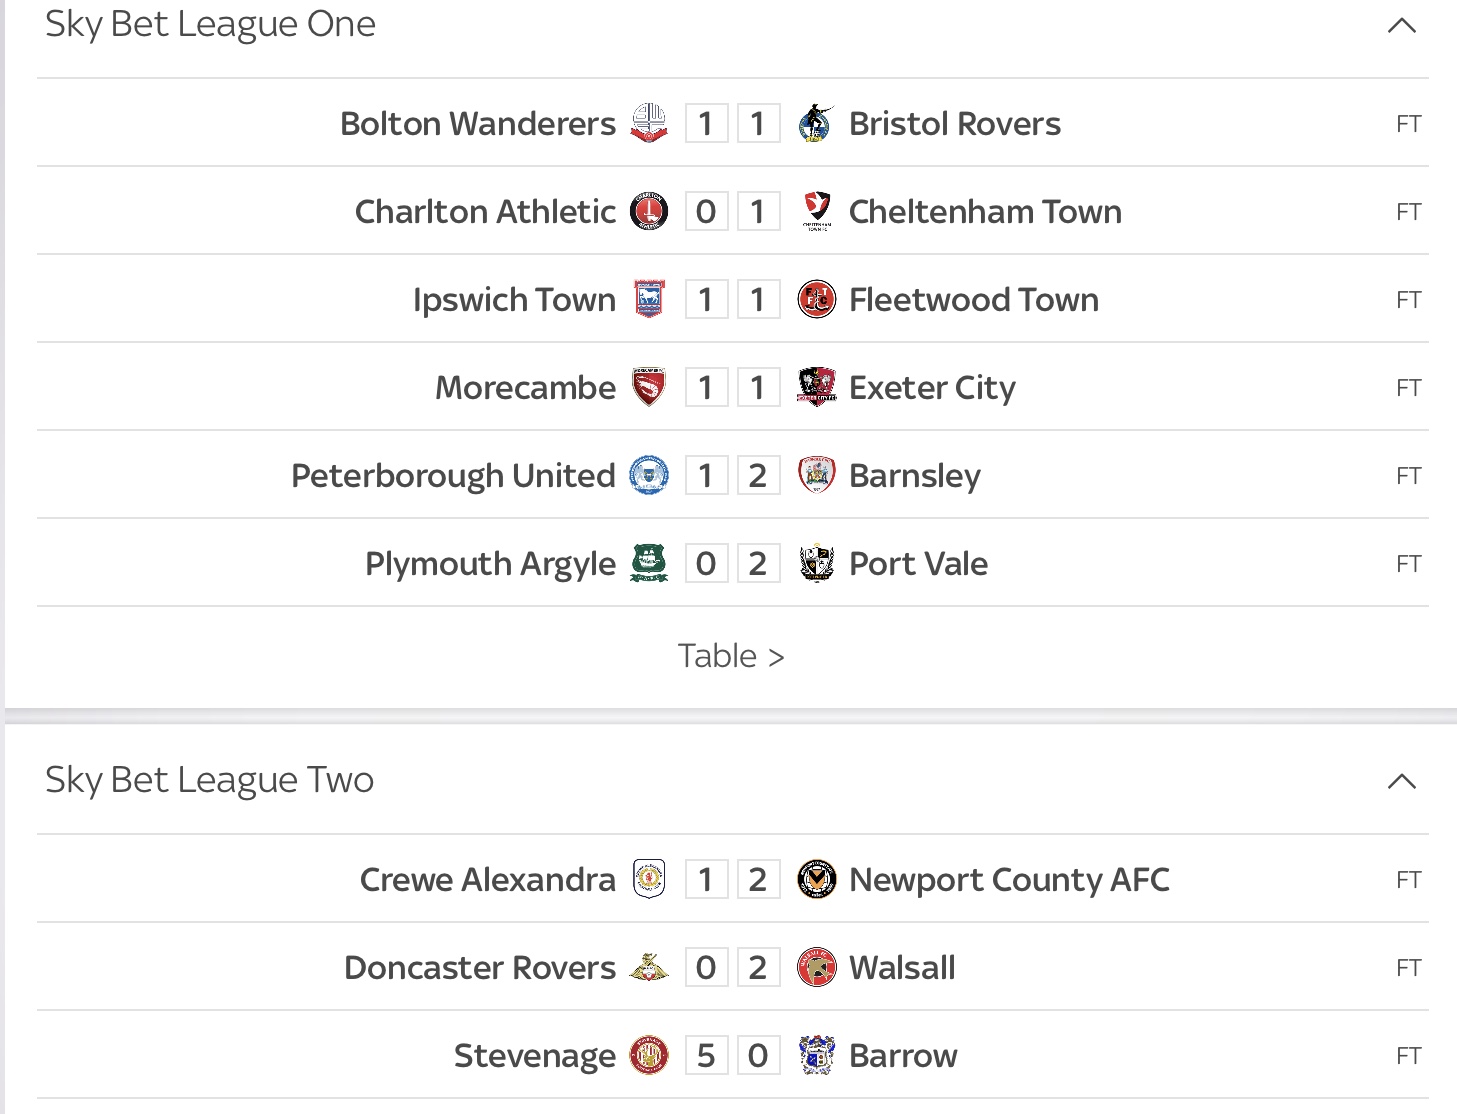Viewport: 1457px width, 1114px height.
Task: Open the Morecambe v Exeter City score
Action: [x=732, y=387]
